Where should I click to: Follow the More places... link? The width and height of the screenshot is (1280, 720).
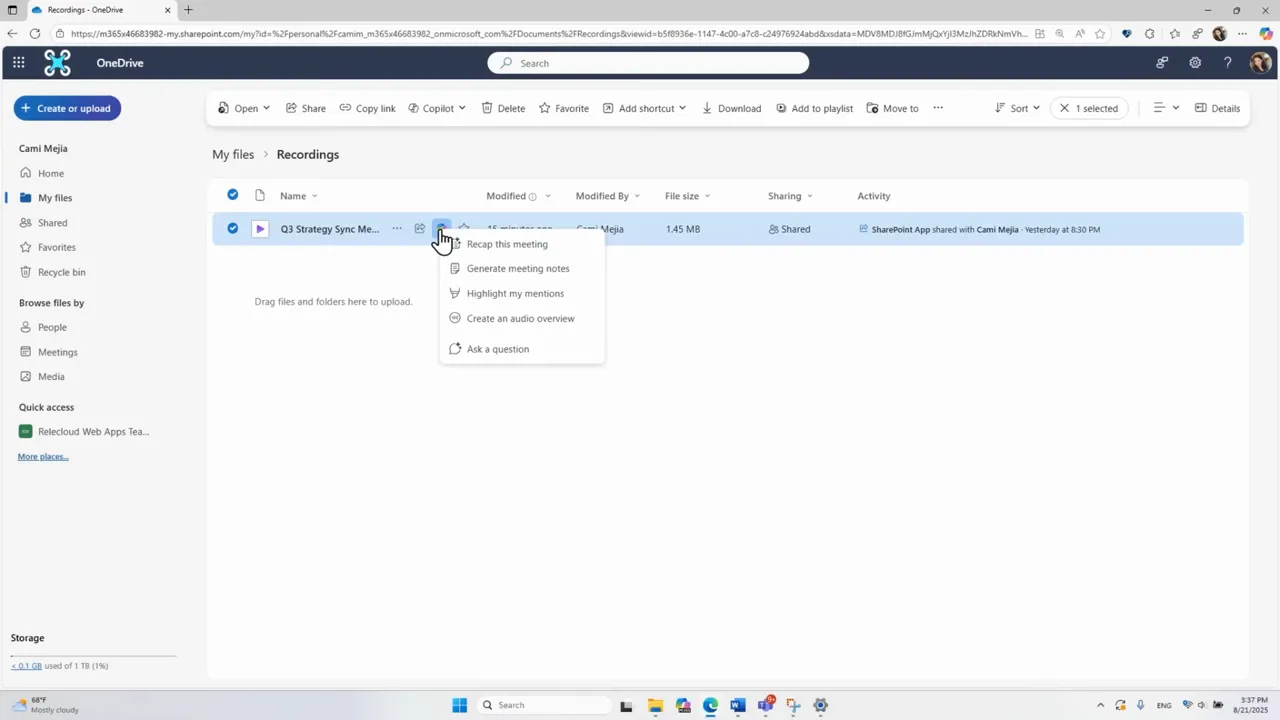pos(43,457)
